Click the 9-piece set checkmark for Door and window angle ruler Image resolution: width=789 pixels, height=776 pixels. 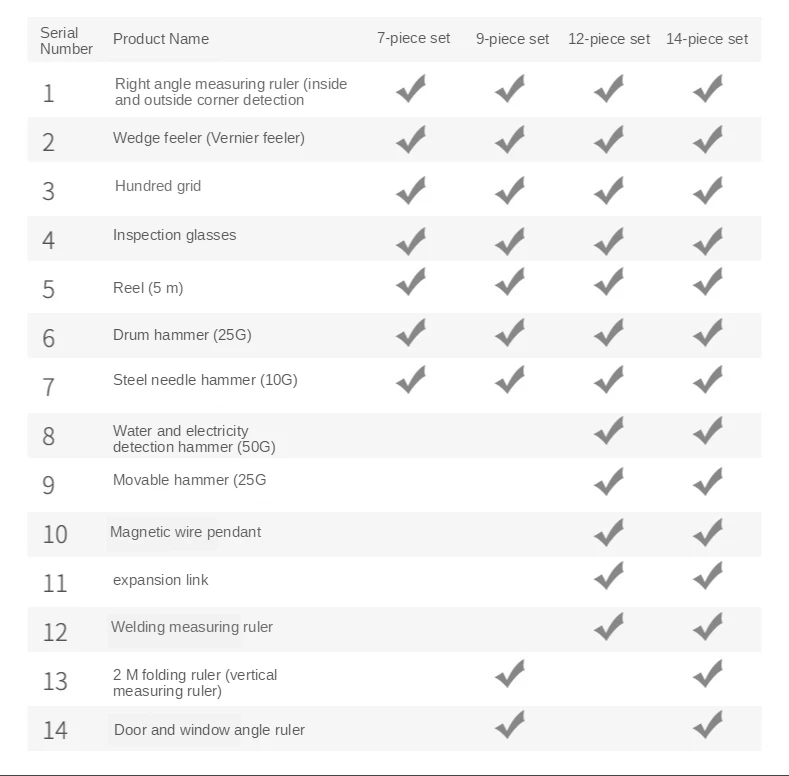pyautogui.click(x=510, y=725)
